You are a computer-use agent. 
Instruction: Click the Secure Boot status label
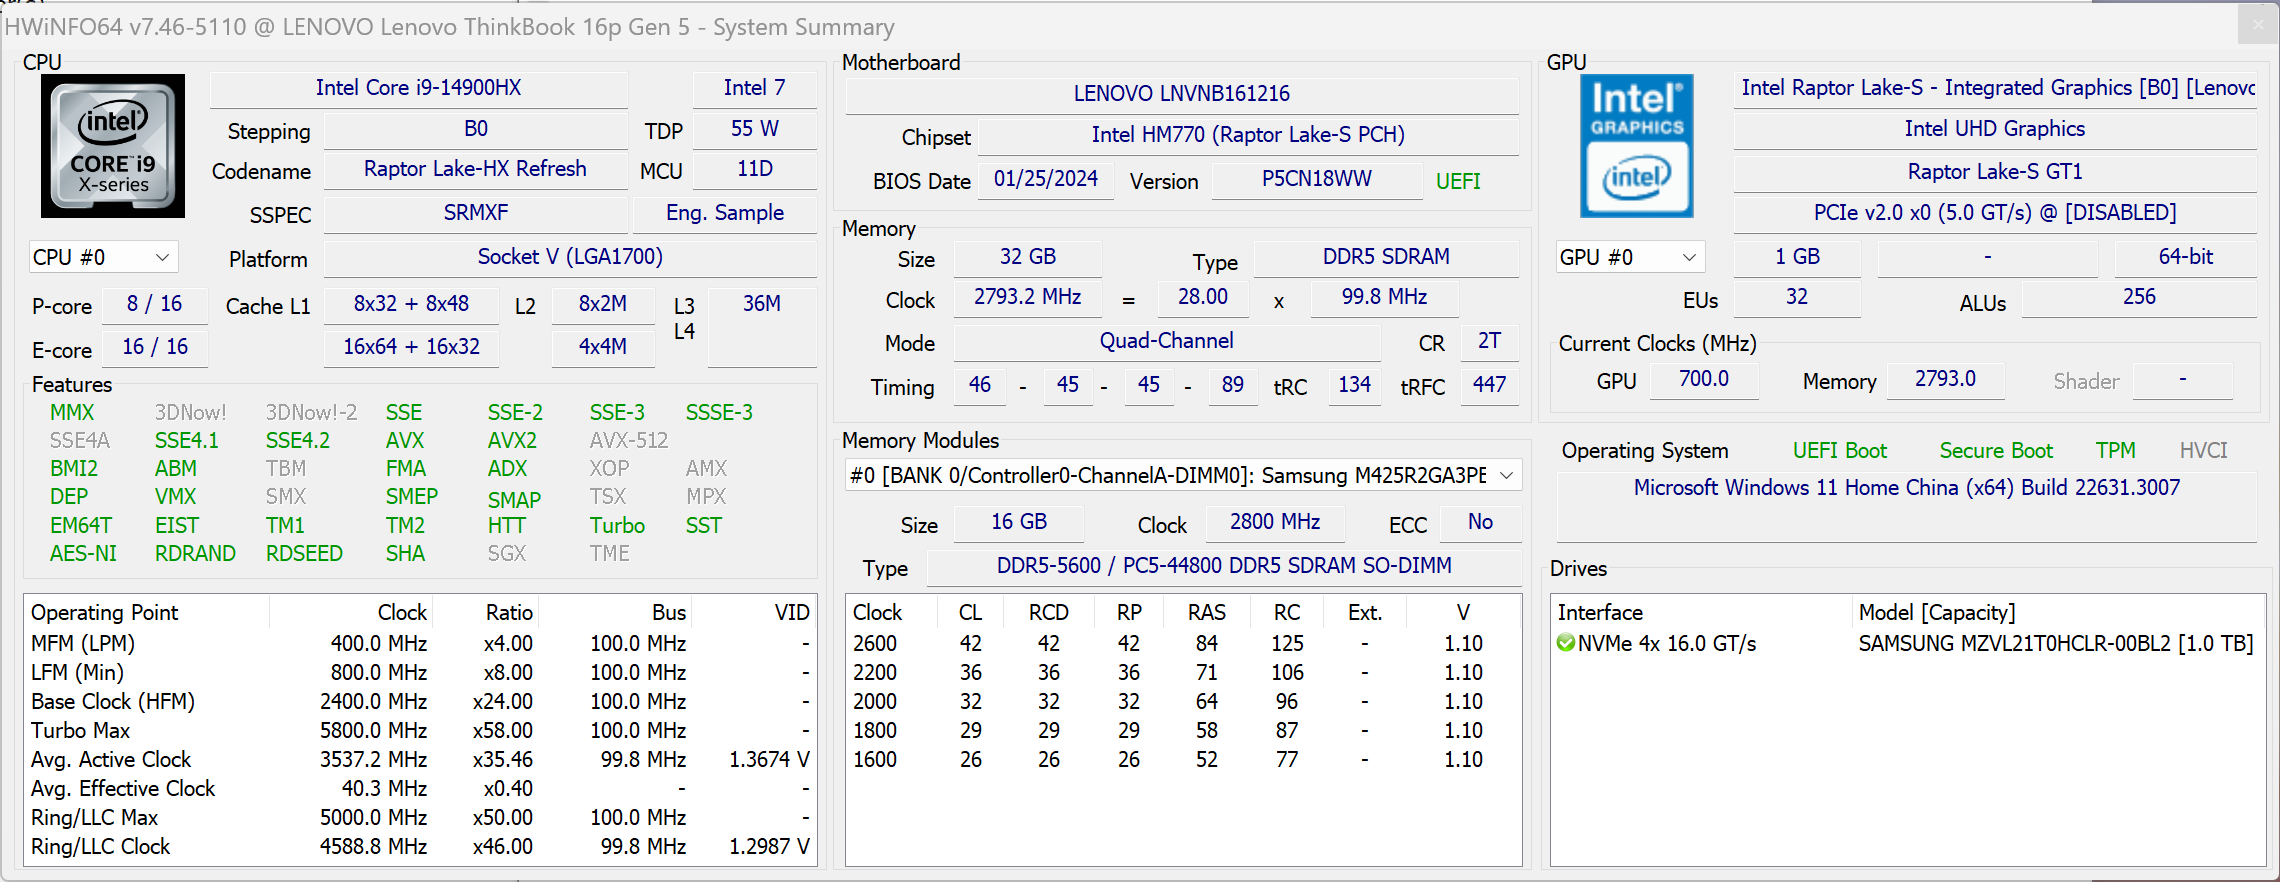(x=1995, y=451)
